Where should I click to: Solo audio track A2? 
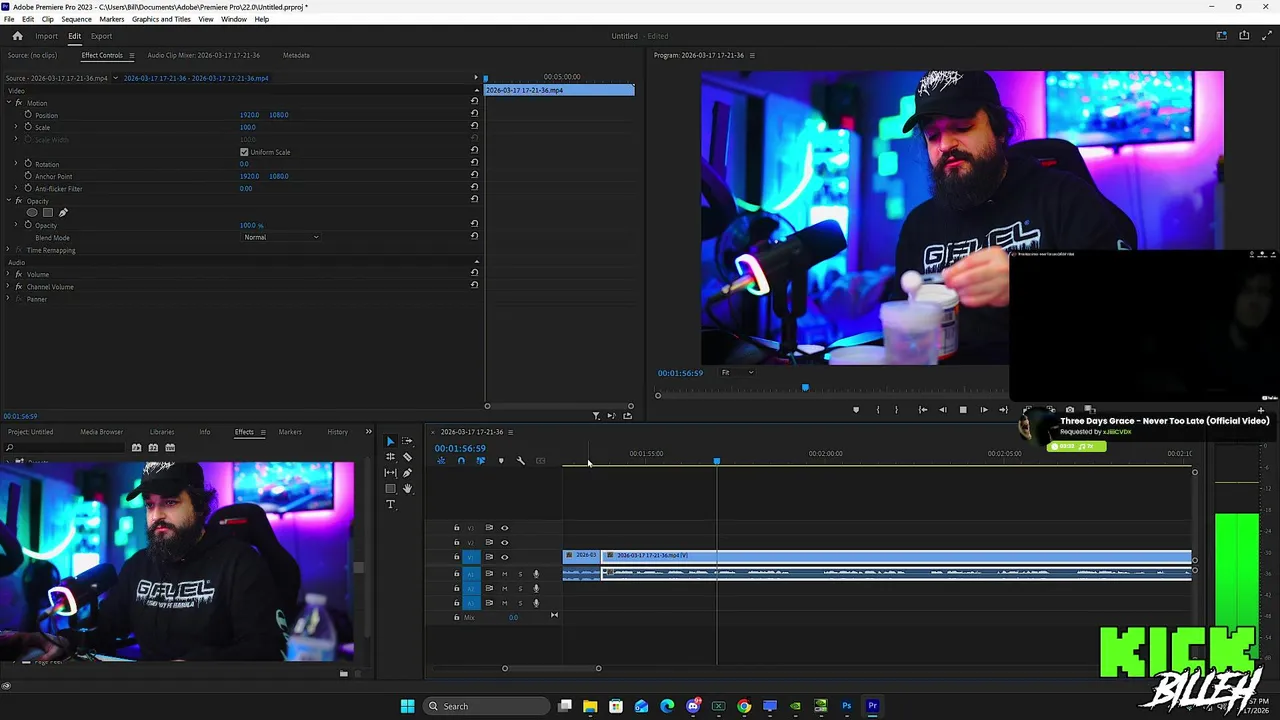pos(520,589)
